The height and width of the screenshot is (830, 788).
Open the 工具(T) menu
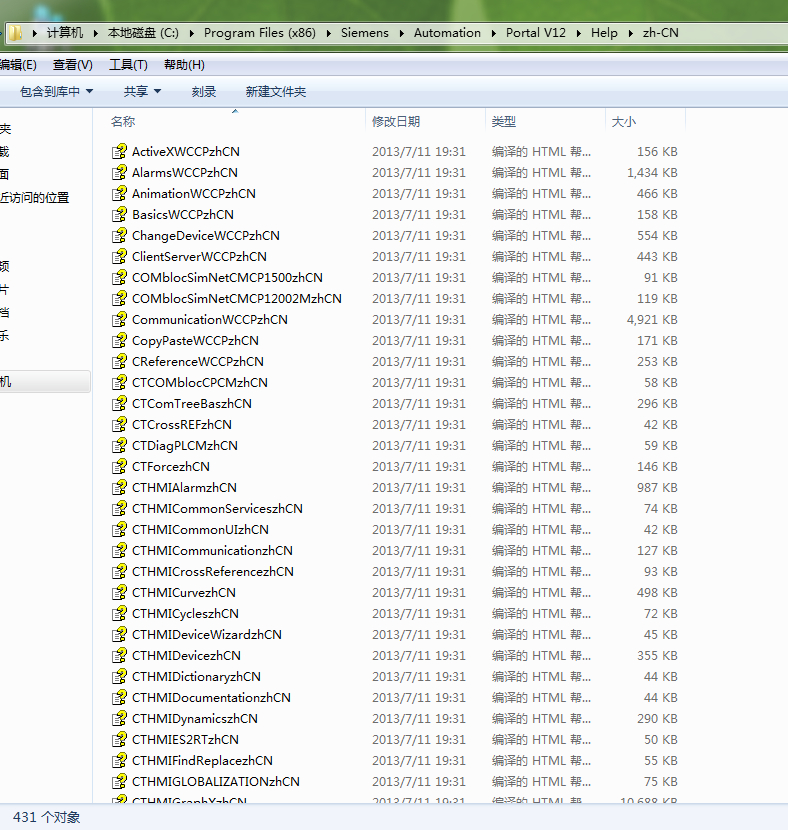(128, 65)
